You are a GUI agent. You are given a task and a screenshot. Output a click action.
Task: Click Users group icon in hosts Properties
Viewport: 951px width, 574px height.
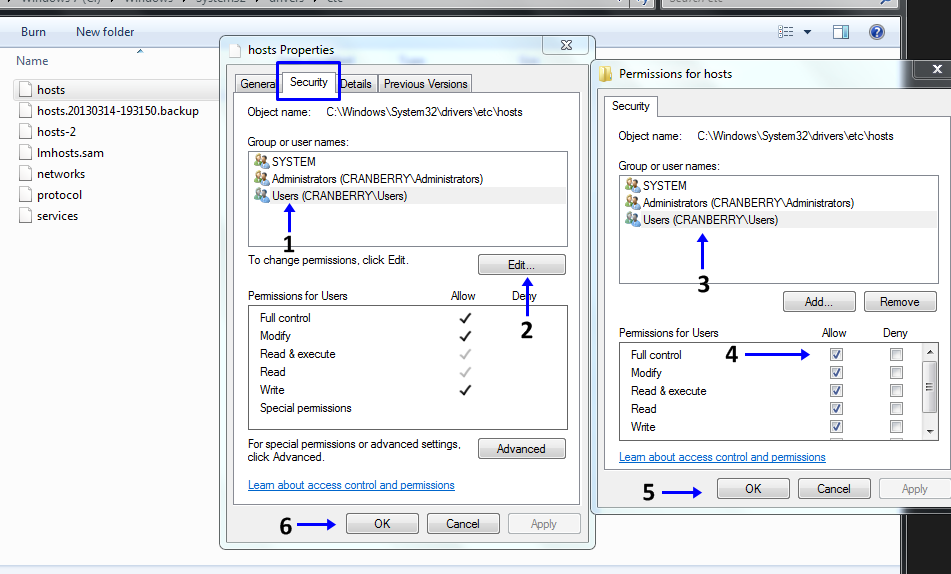coord(261,195)
